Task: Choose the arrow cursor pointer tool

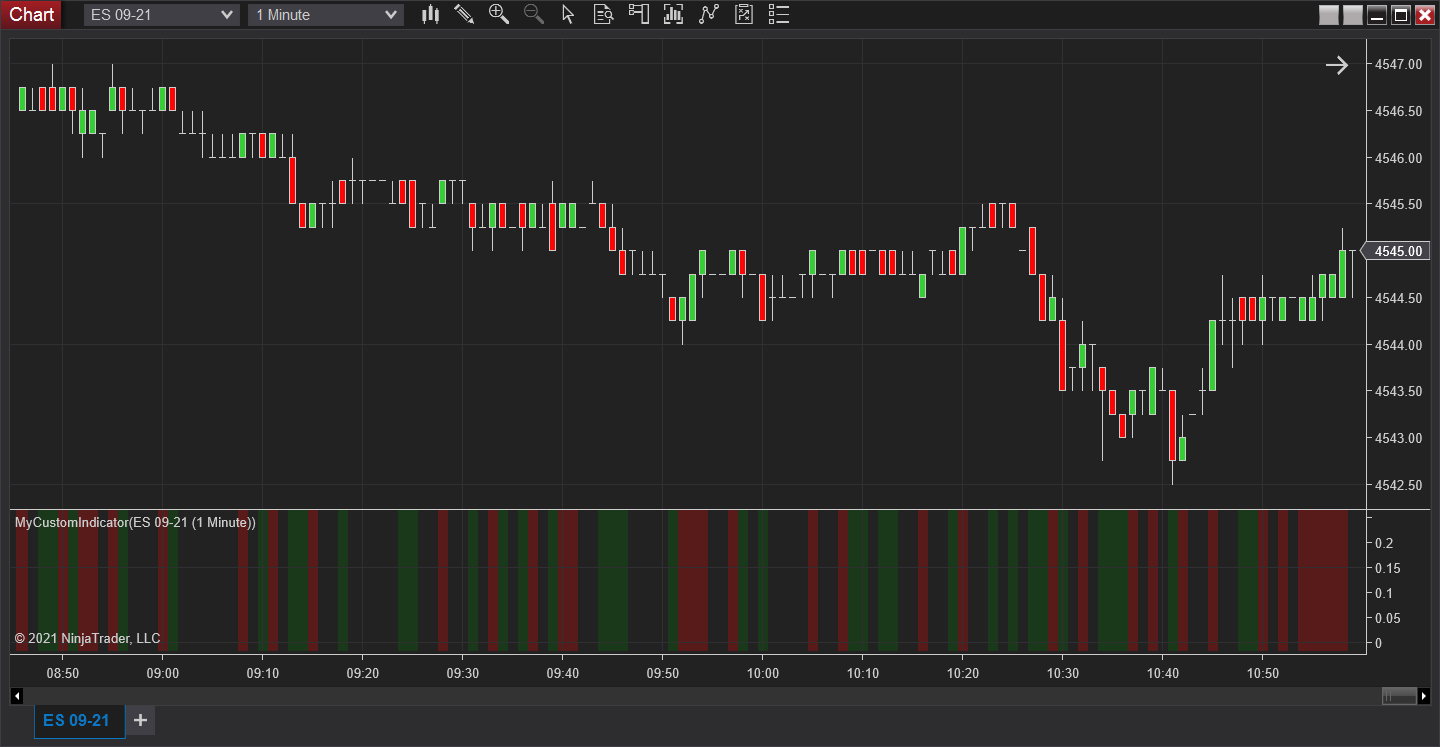Action: click(568, 14)
